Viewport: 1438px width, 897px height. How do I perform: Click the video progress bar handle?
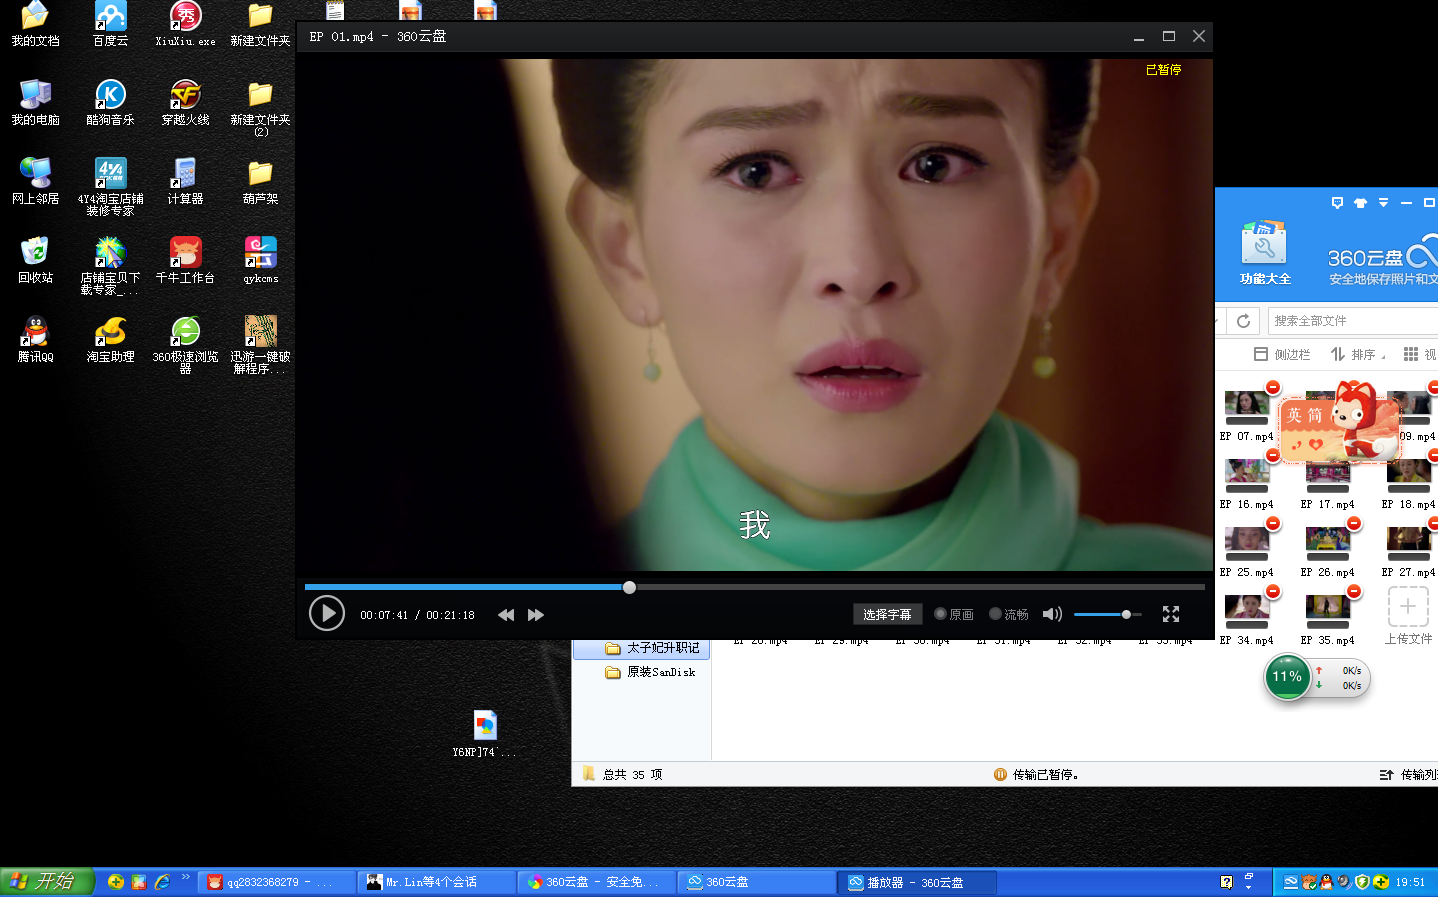coord(629,587)
